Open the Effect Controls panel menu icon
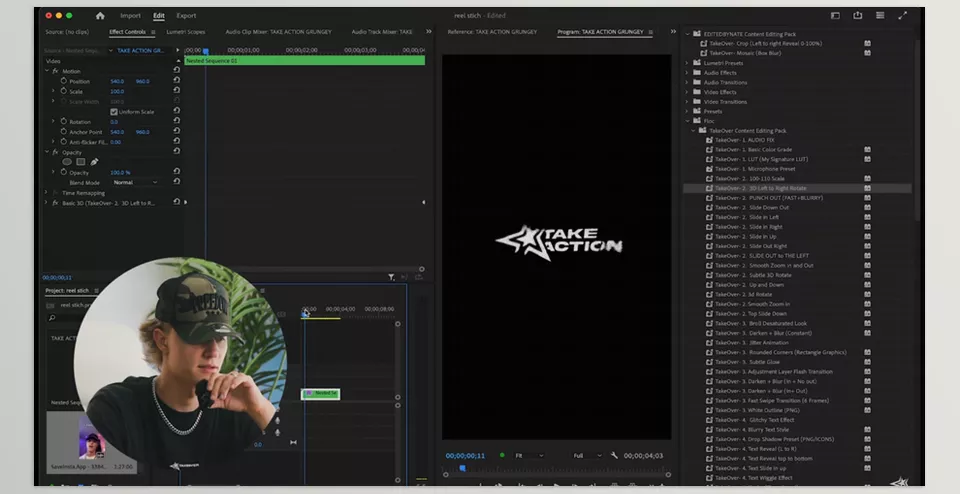Image resolution: width=960 pixels, height=494 pixels. (x=153, y=32)
